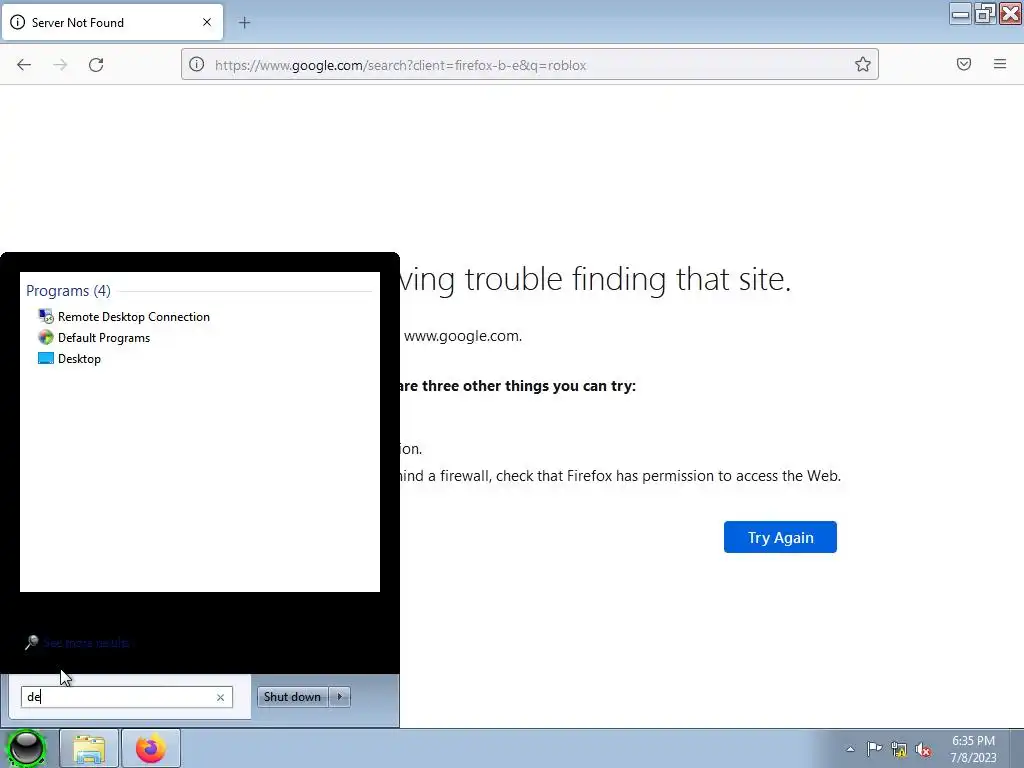Open site information icon in address bar
Image resolution: width=1024 pixels, height=768 pixels.
click(x=197, y=65)
